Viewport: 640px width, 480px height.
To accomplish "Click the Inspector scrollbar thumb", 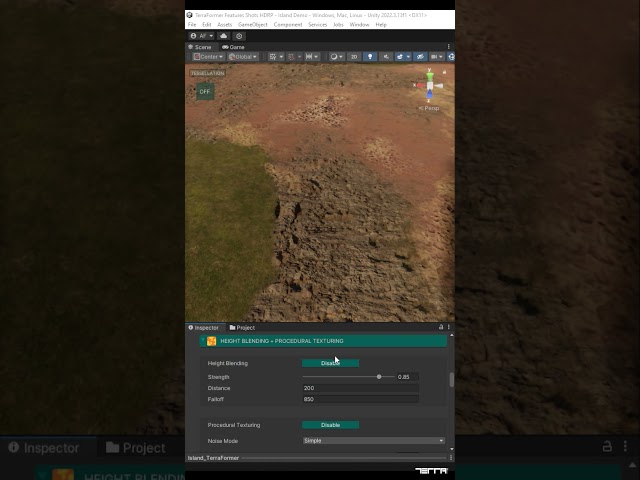I will (x=451, y=380).
